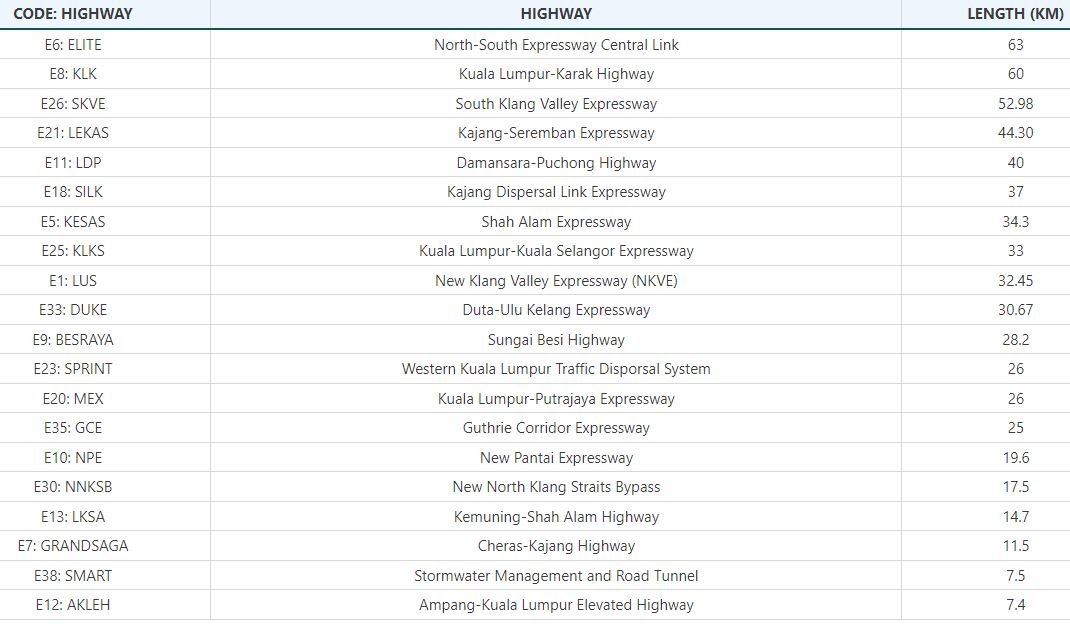Click the 63 length value
Screen dimensions: 1070x632
pos(1015,44)
